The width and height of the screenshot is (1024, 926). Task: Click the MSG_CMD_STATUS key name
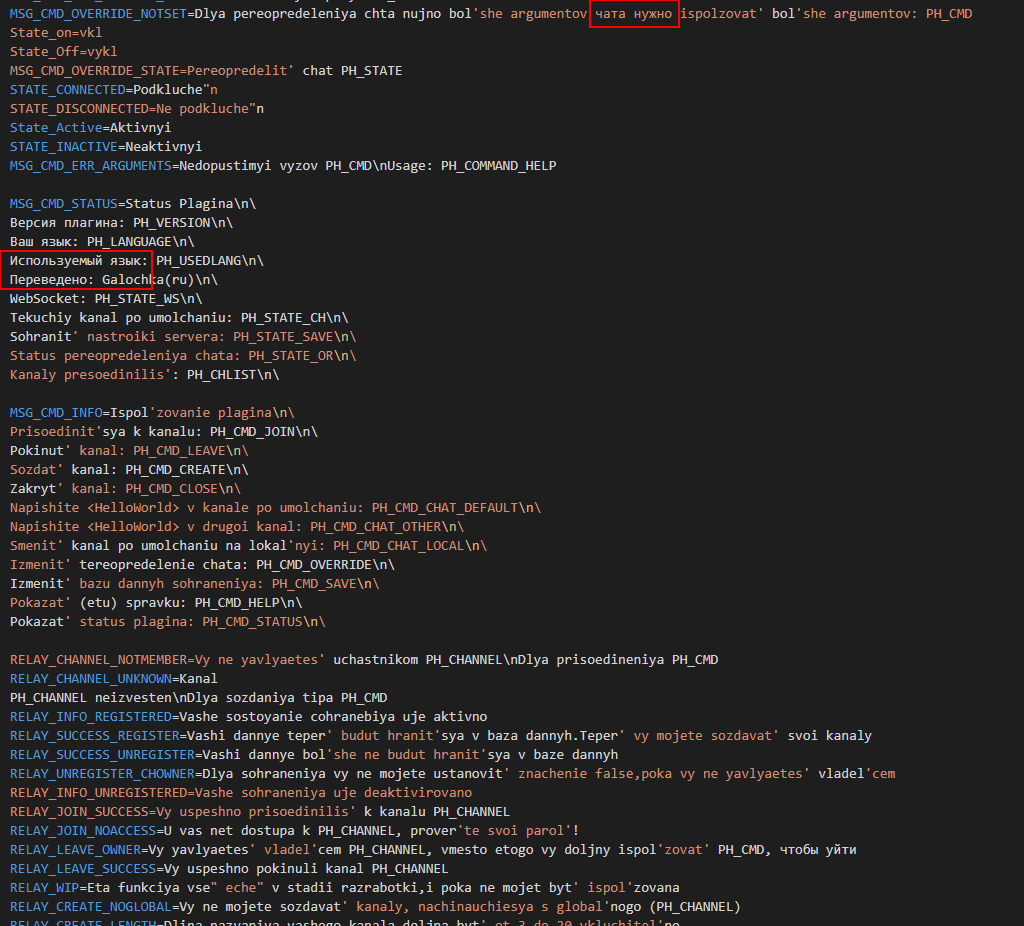point(63,204)
